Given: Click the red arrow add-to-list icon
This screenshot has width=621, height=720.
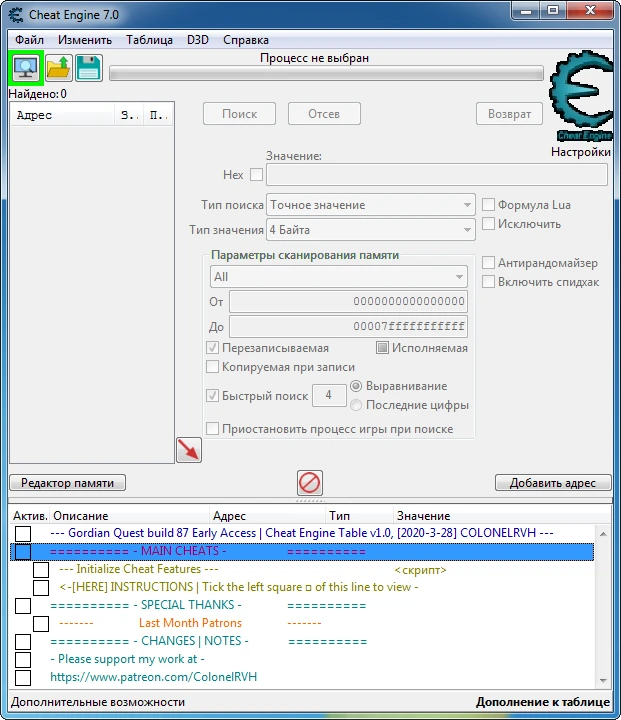Looking at the screenshot, I should tap(189, 450).
